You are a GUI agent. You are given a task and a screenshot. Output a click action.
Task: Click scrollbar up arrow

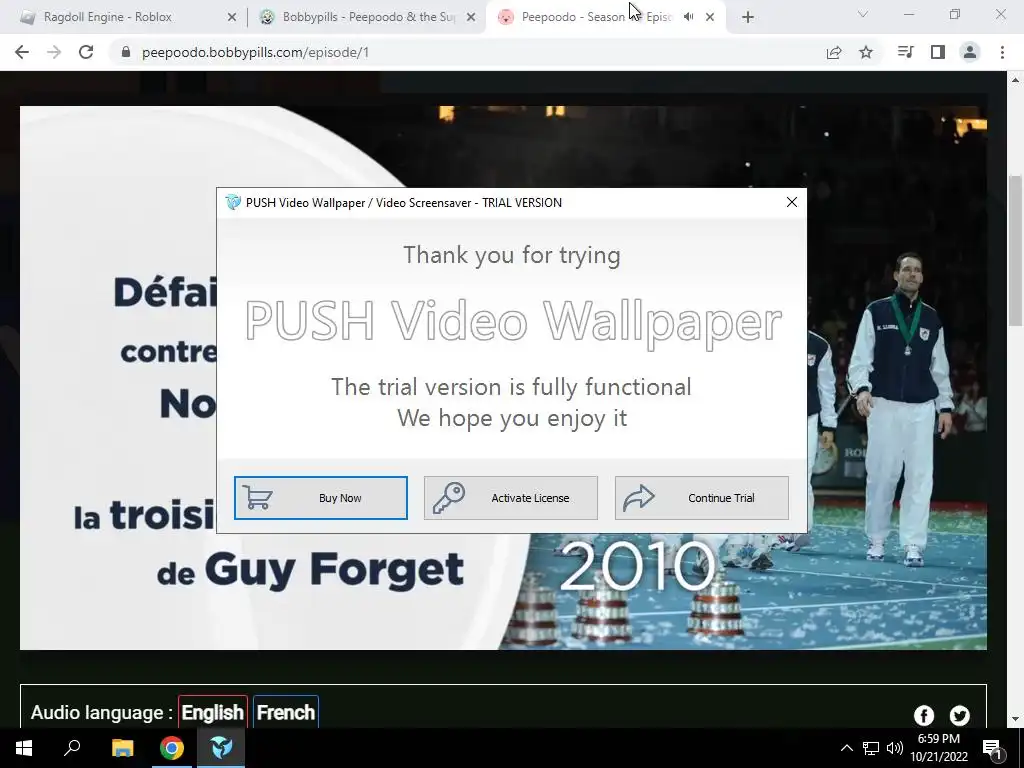1015,80
